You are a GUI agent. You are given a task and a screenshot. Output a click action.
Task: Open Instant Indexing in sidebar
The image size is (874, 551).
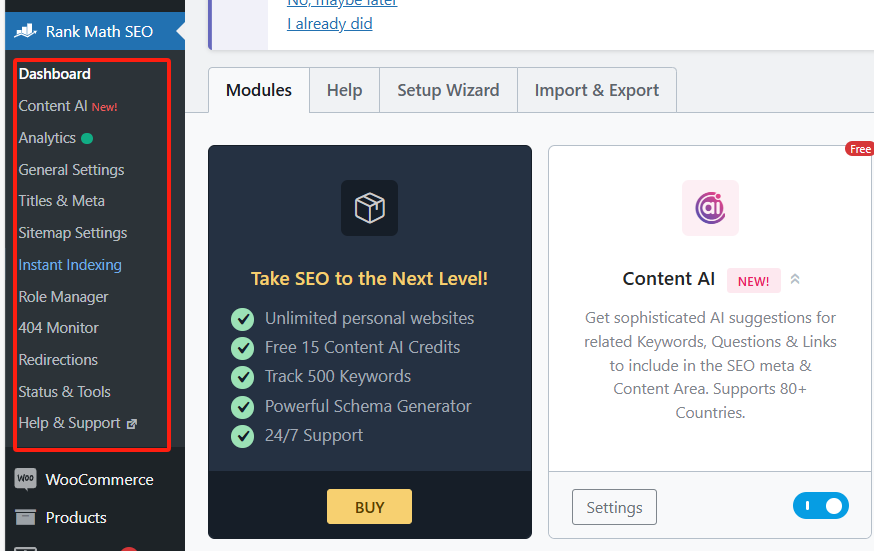tap(70, 265)
